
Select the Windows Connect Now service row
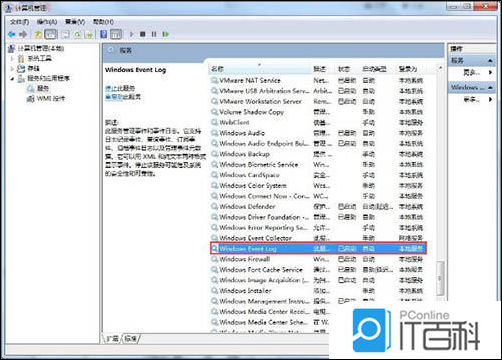click(x=318, y=196)
